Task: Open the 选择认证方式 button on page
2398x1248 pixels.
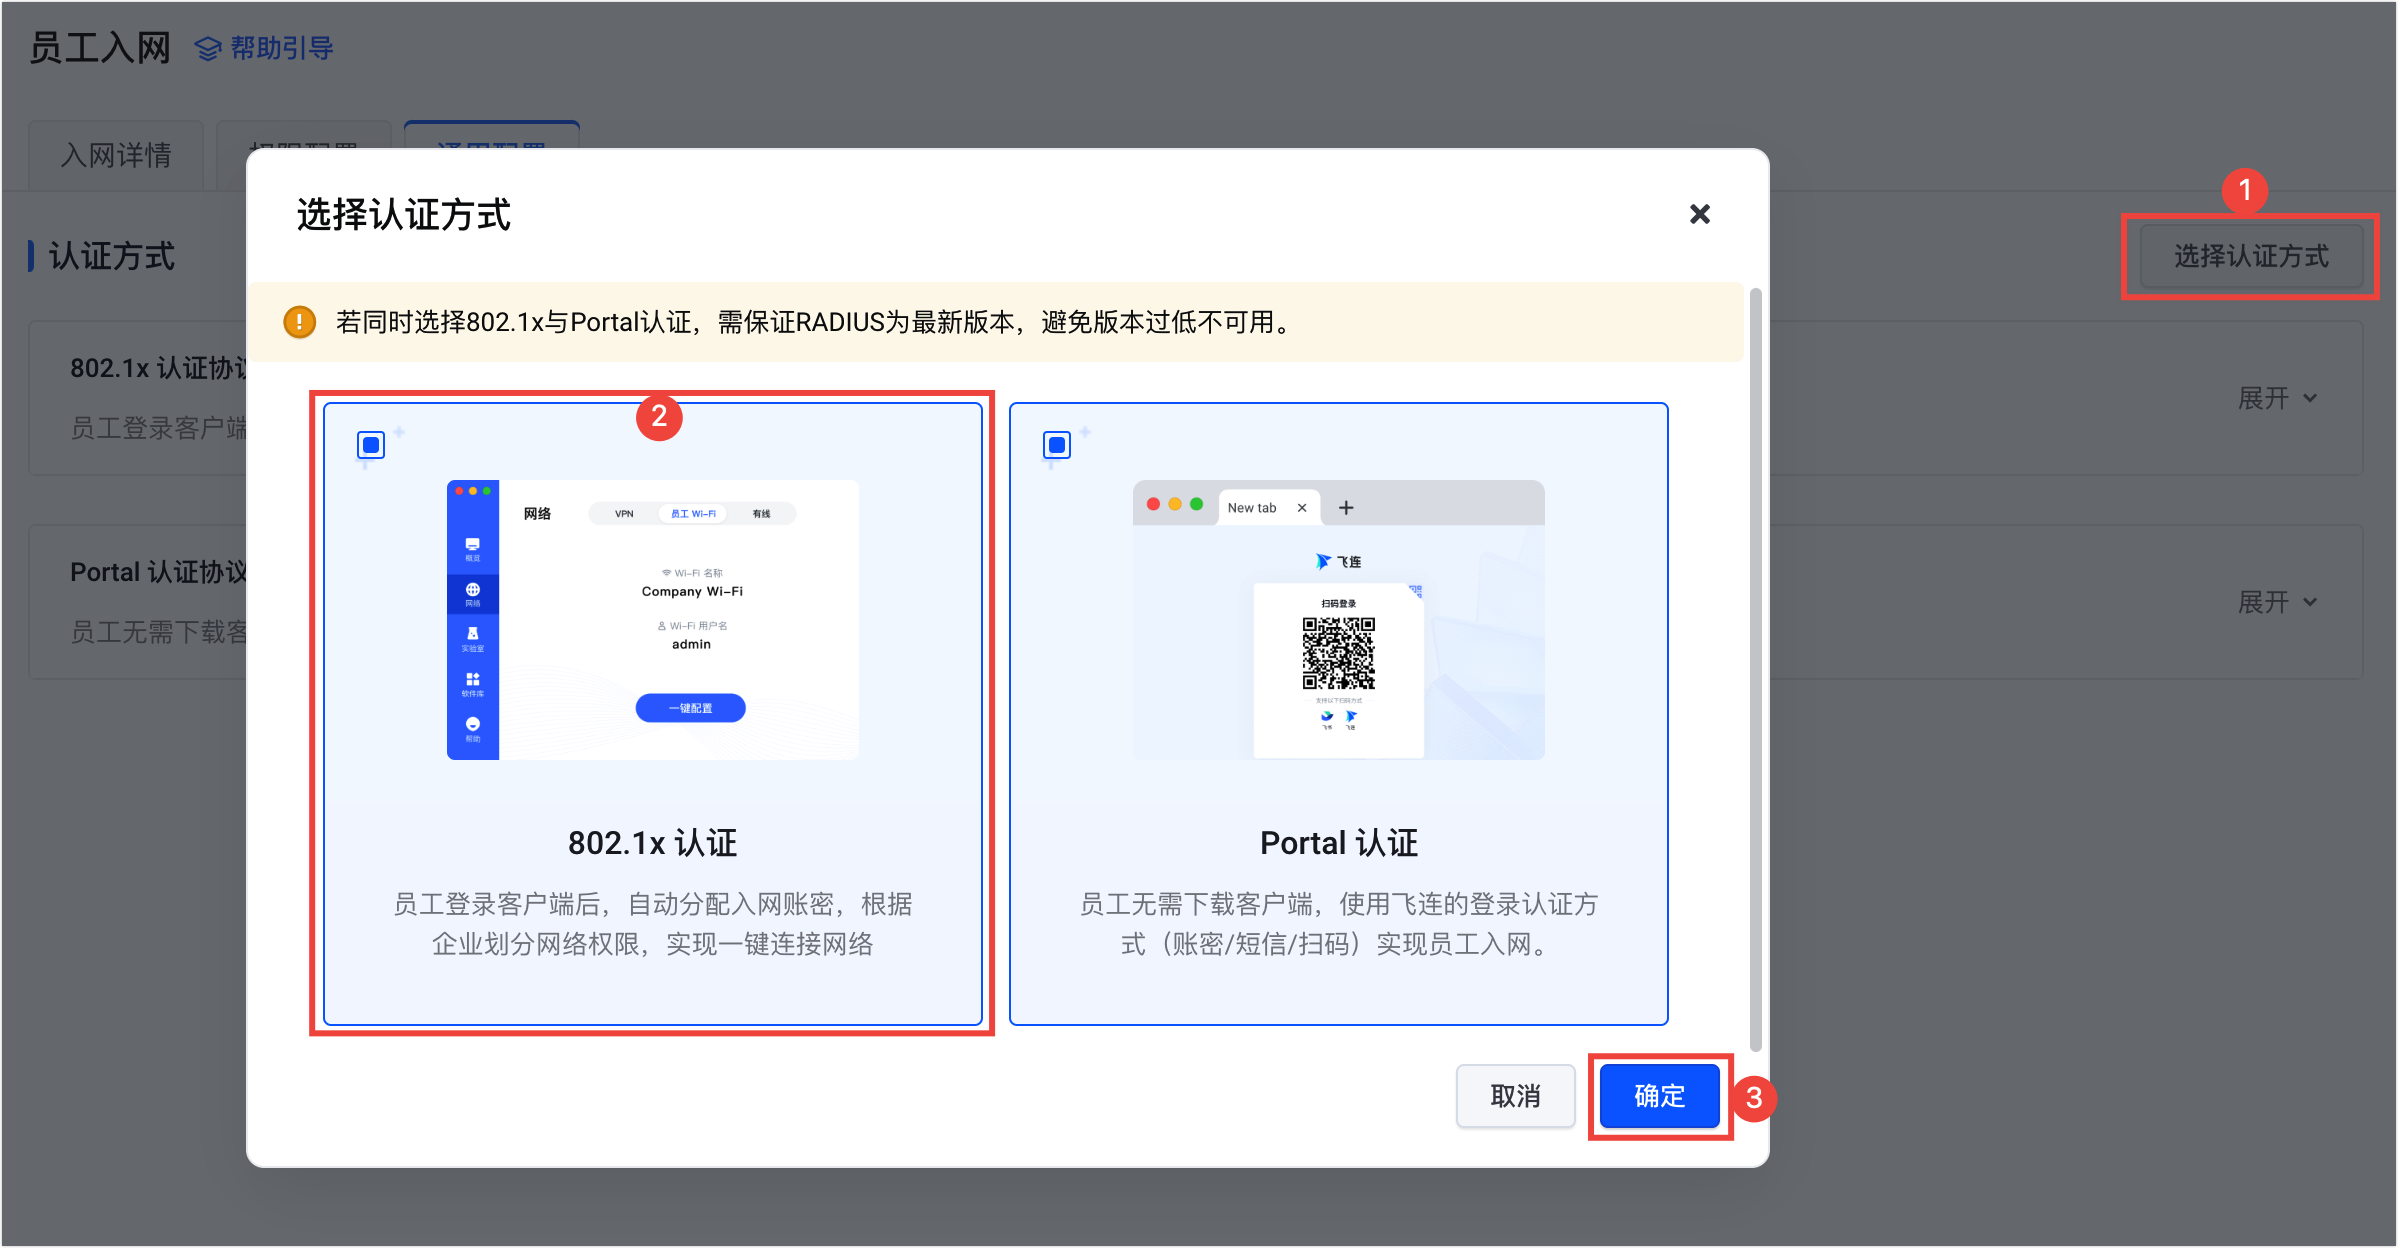Action: 2251,256
